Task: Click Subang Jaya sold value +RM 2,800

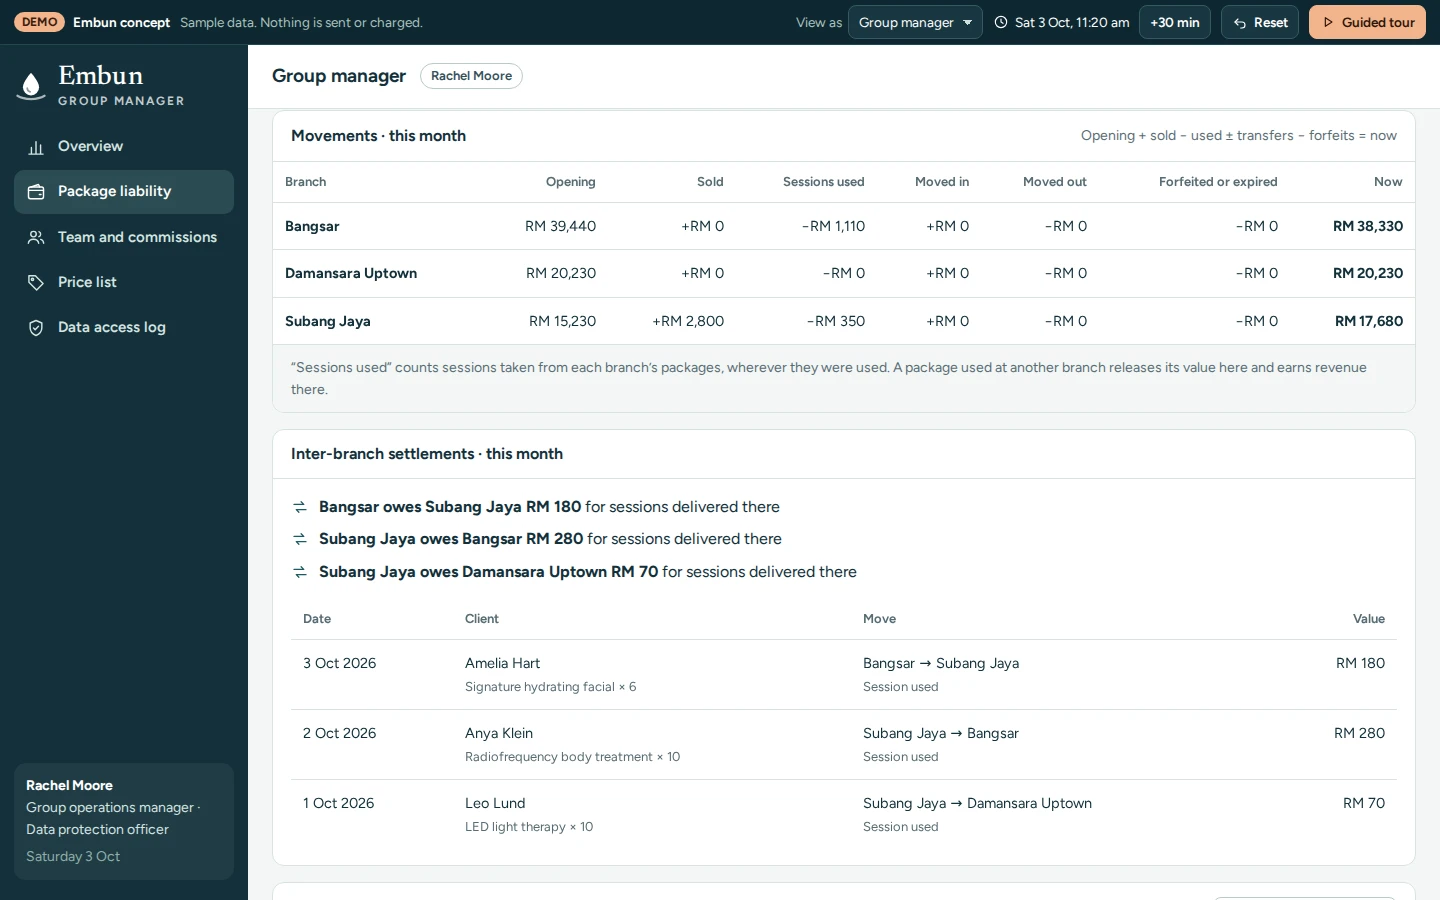Action: tap(688, 321)
